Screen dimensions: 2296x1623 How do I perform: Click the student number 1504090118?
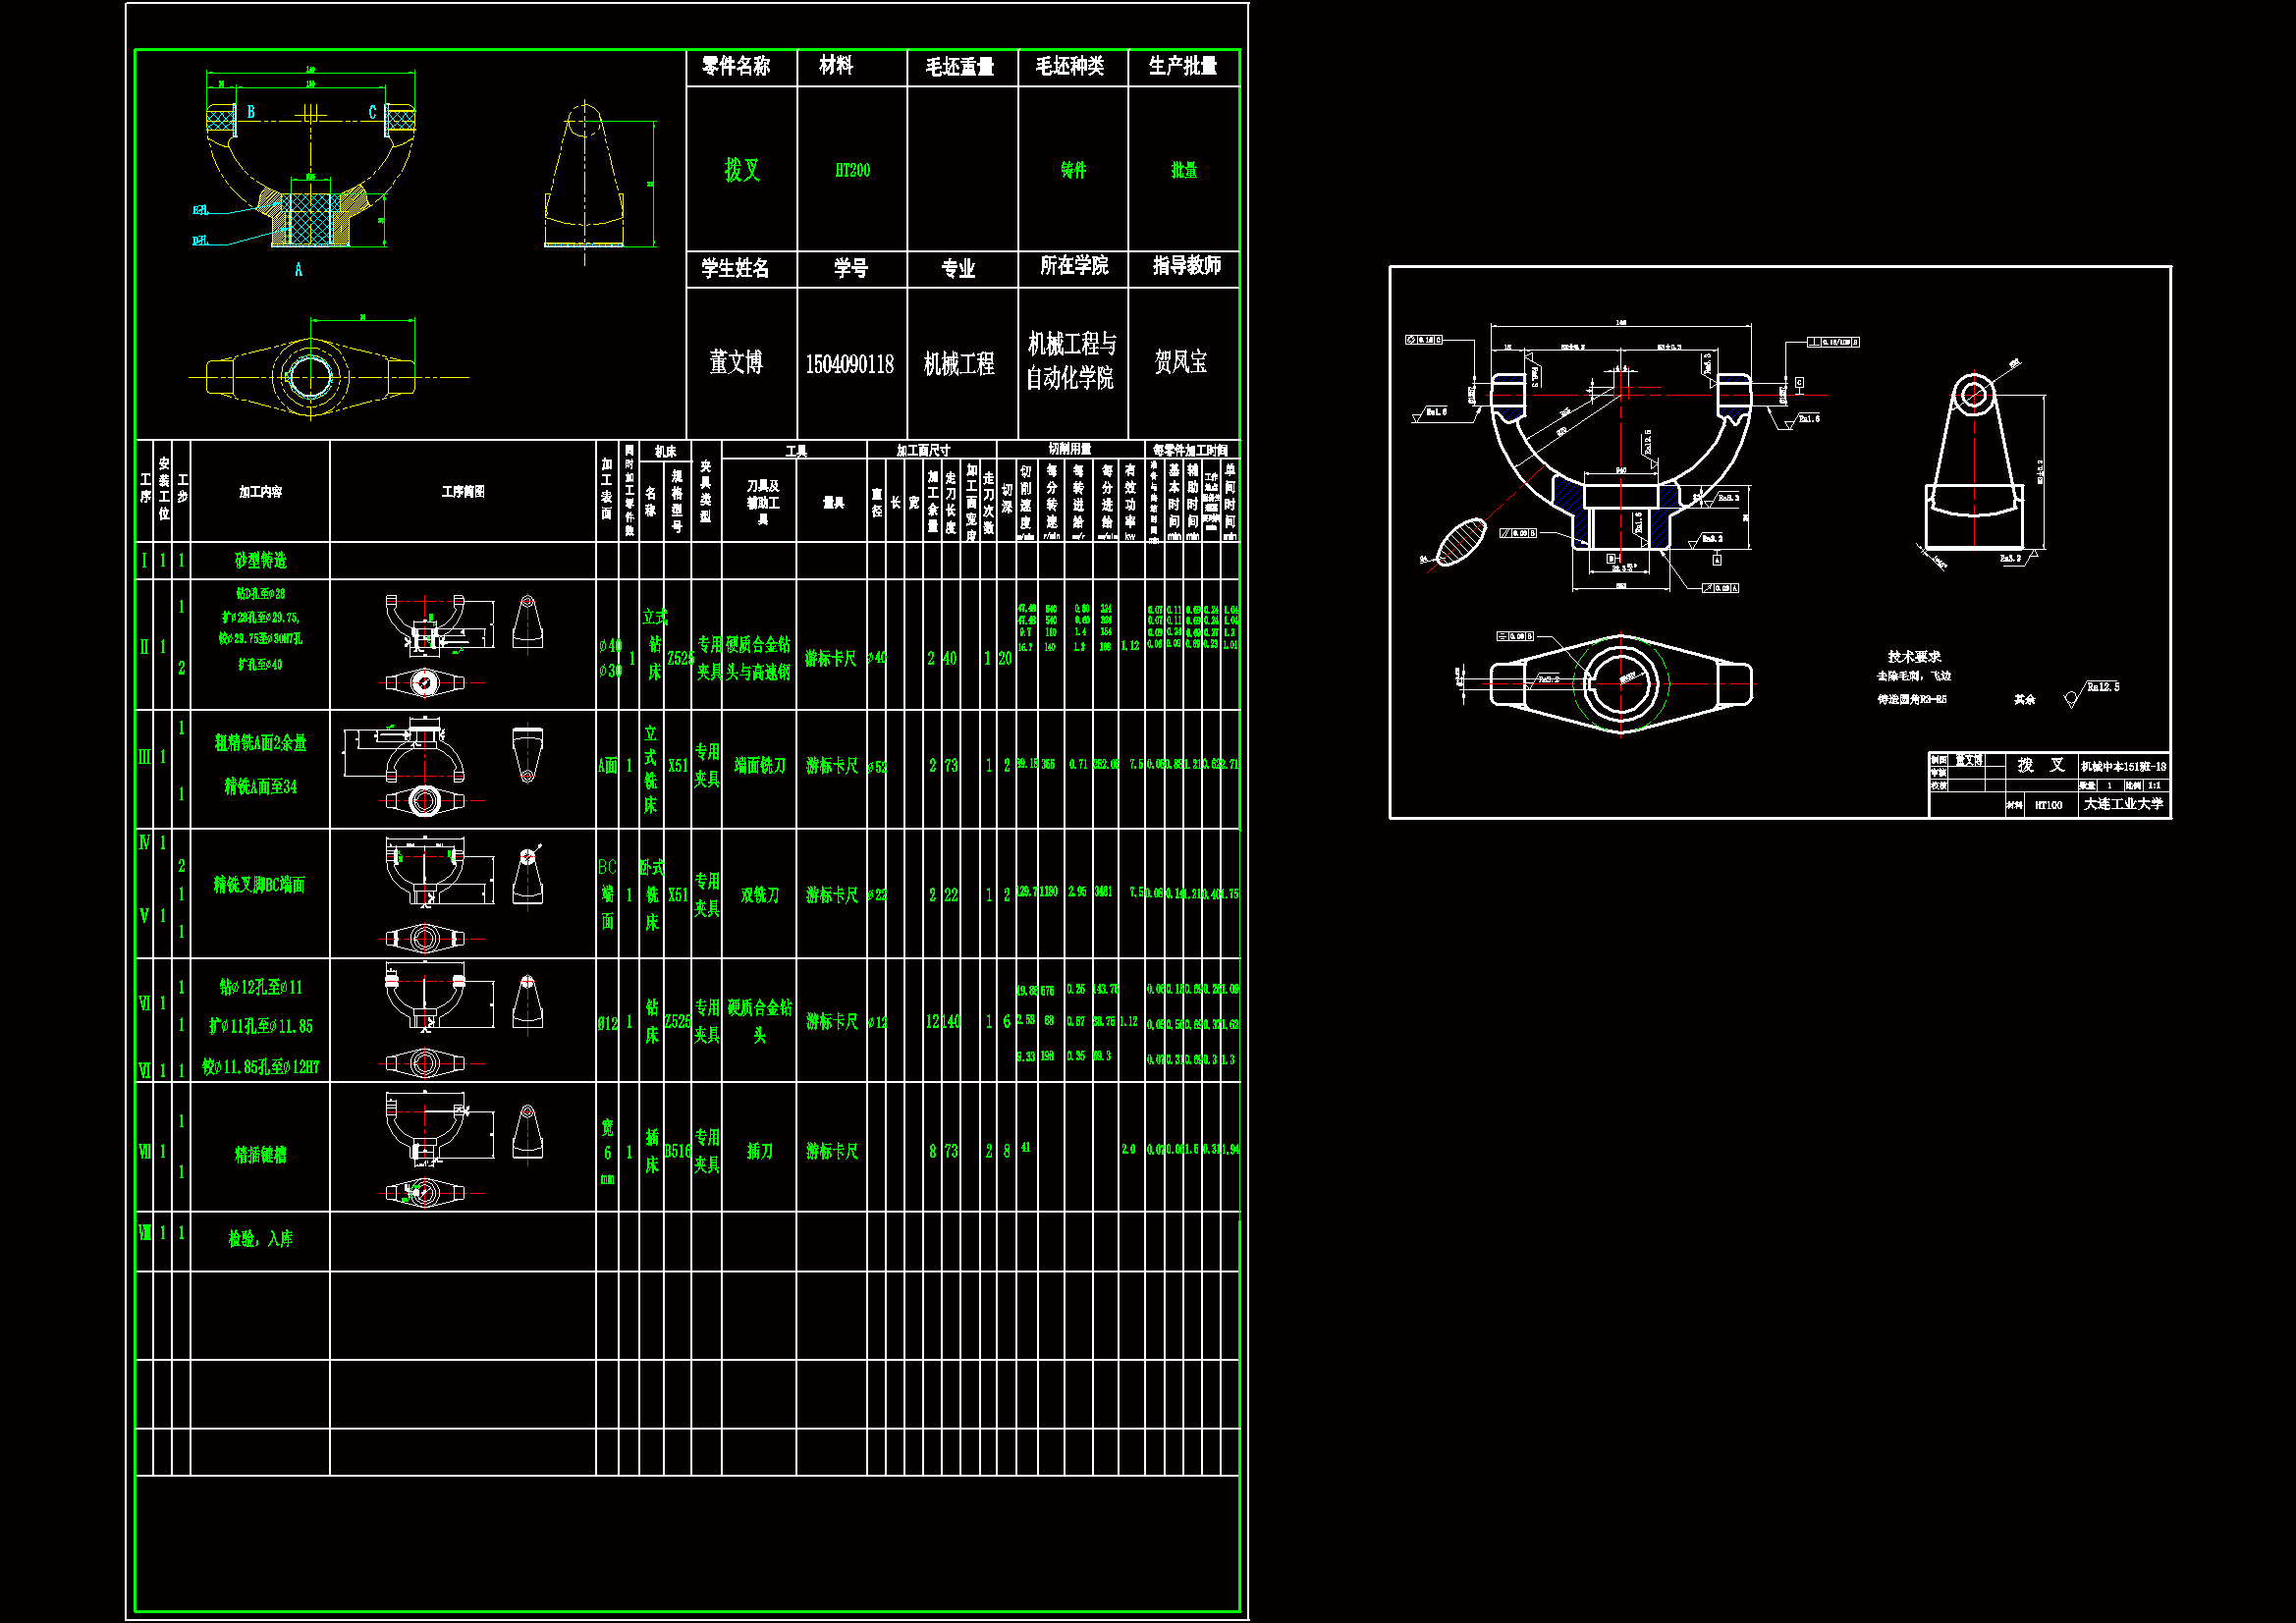850,364
